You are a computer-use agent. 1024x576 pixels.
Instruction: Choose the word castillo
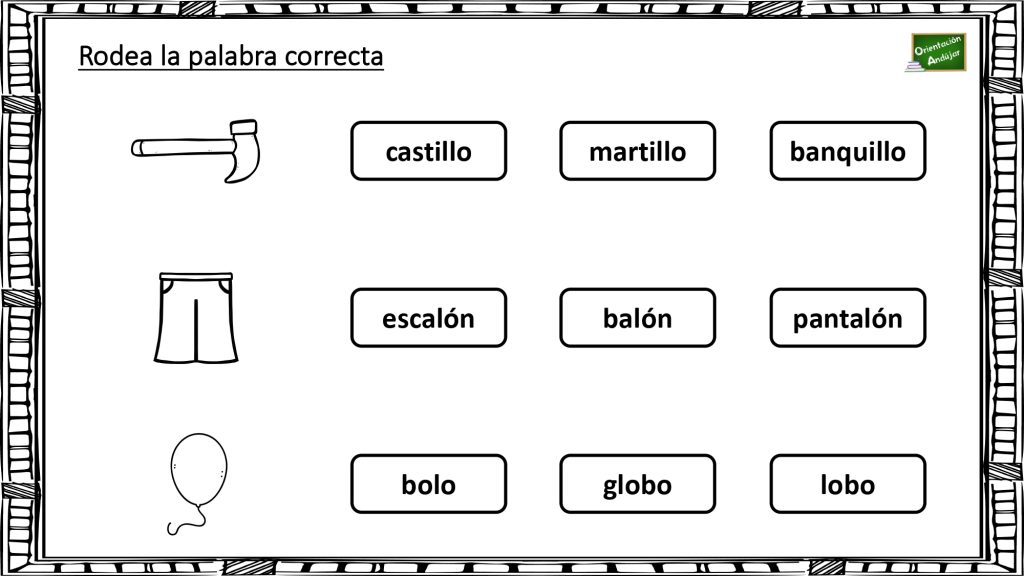[x=428, y=151]
